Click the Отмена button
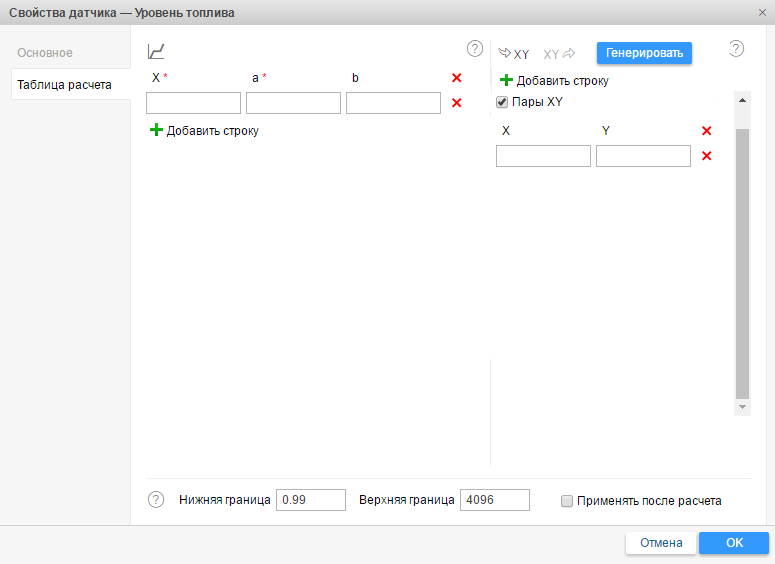The width and height of the screenshot is (775, 564). pos(660,543)
